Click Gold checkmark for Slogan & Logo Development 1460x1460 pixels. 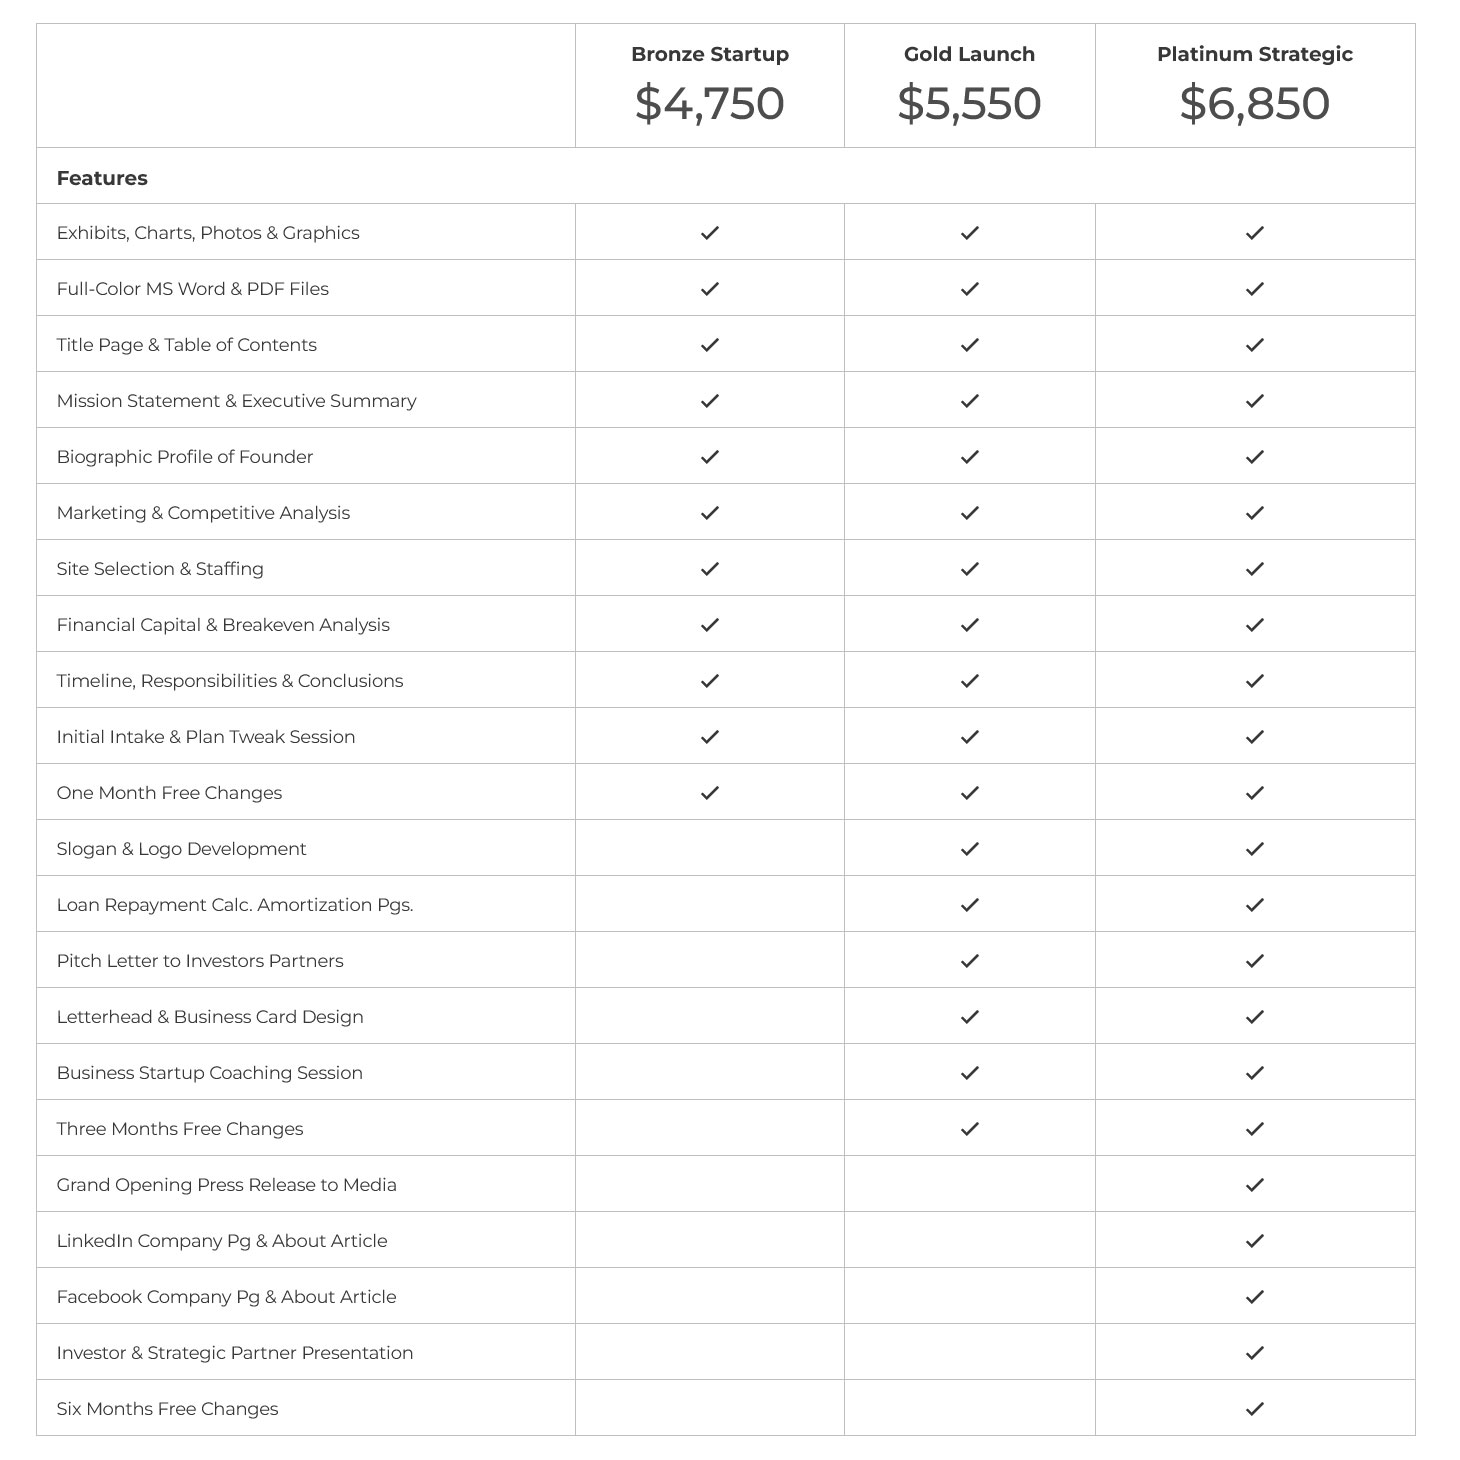tap(969, 849)
